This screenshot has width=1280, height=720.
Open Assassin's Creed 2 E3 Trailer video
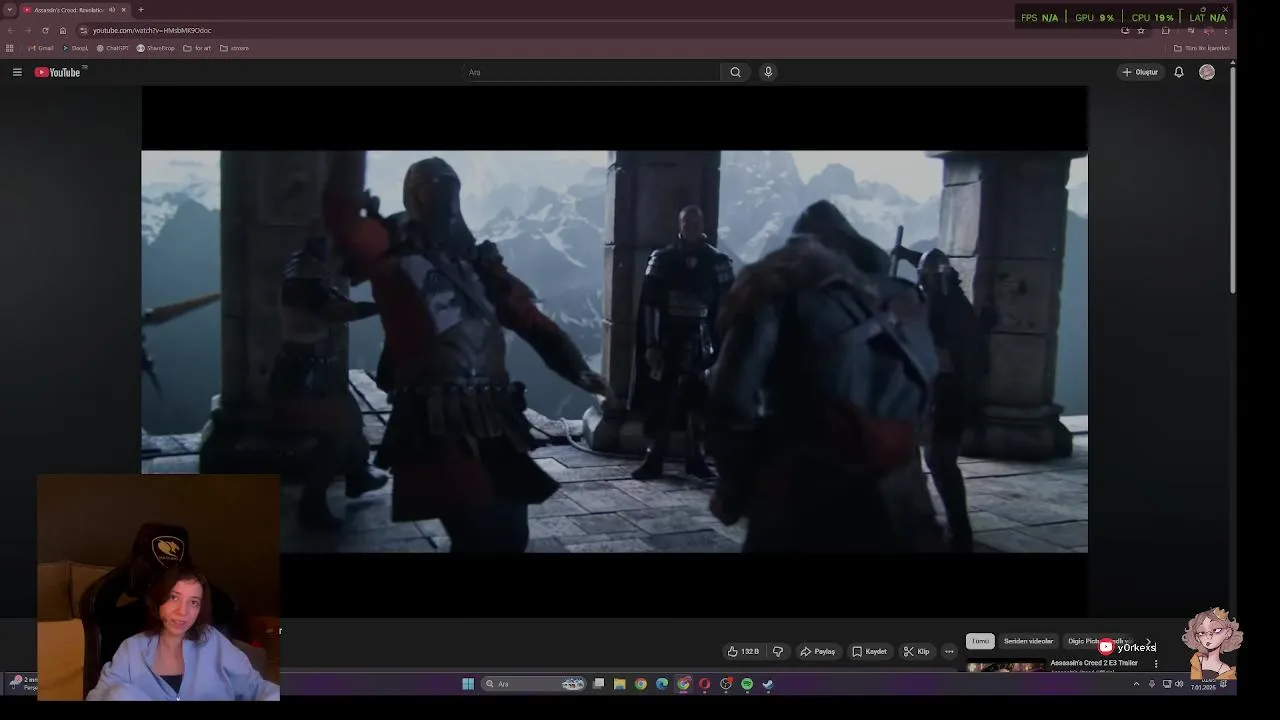tap(1094, 663)
